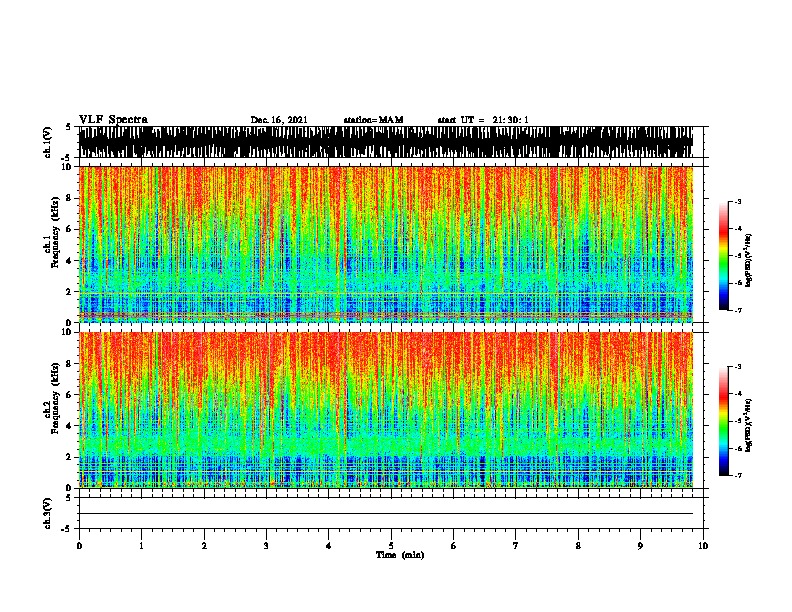This screenshot has height=612, width=792.
Task: Click time axis tick label "8"
Action: pyautogui.click(x=578, y=545)
